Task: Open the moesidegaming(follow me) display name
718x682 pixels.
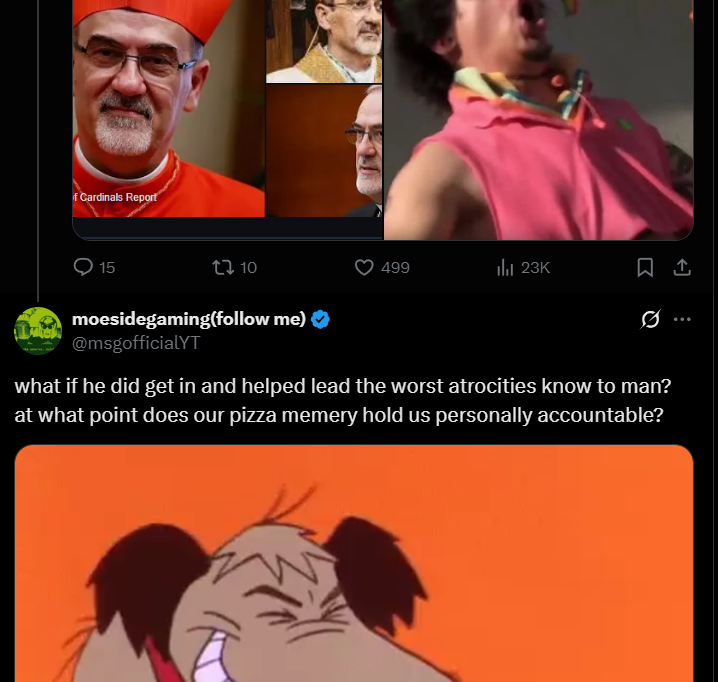Action: [x=189, y=319]
